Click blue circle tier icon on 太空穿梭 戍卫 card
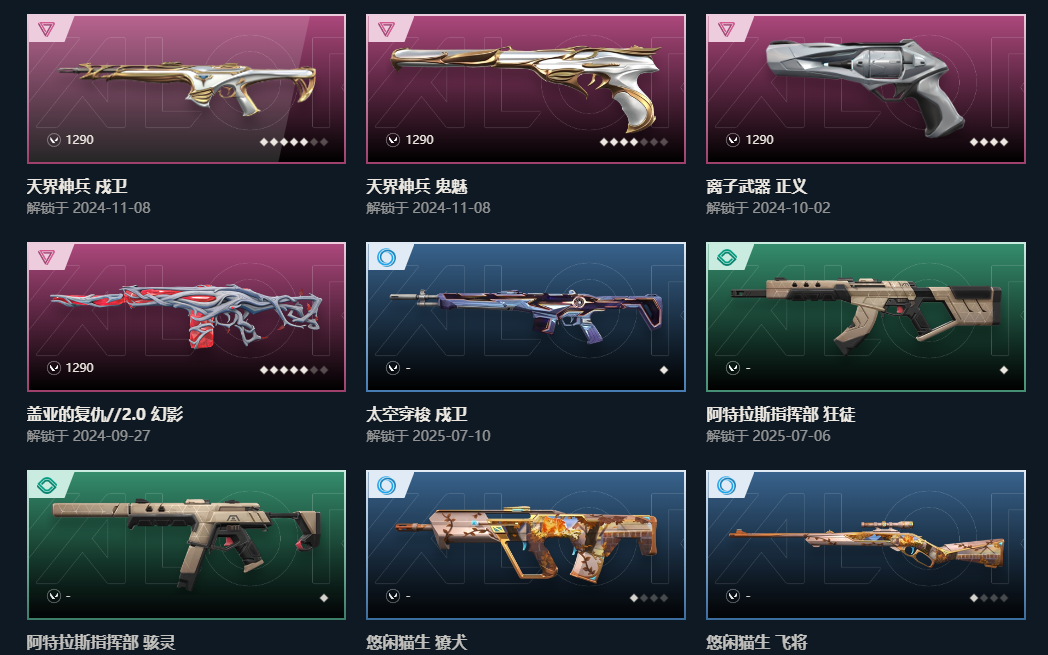This screenshot has width=1048, height=655. (x=386, y=257)
